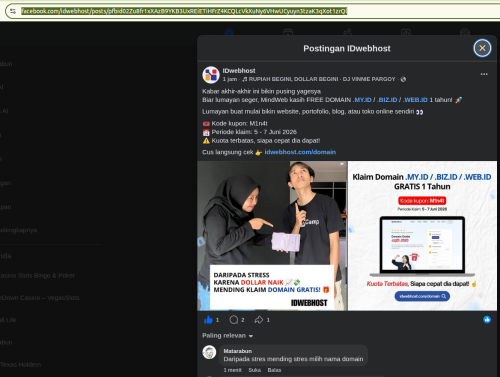Click the Periode klaim: 5 - 7 Juni 2026 text
Viewport: 500px width, 377px height.
254,132
